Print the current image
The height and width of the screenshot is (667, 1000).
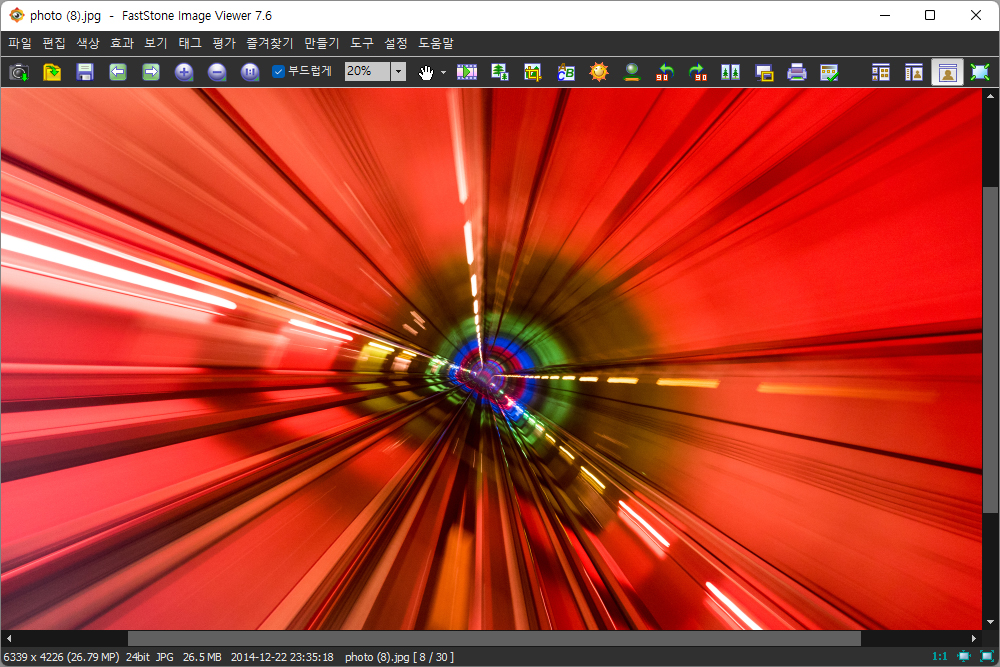click(x=797, y=72)
